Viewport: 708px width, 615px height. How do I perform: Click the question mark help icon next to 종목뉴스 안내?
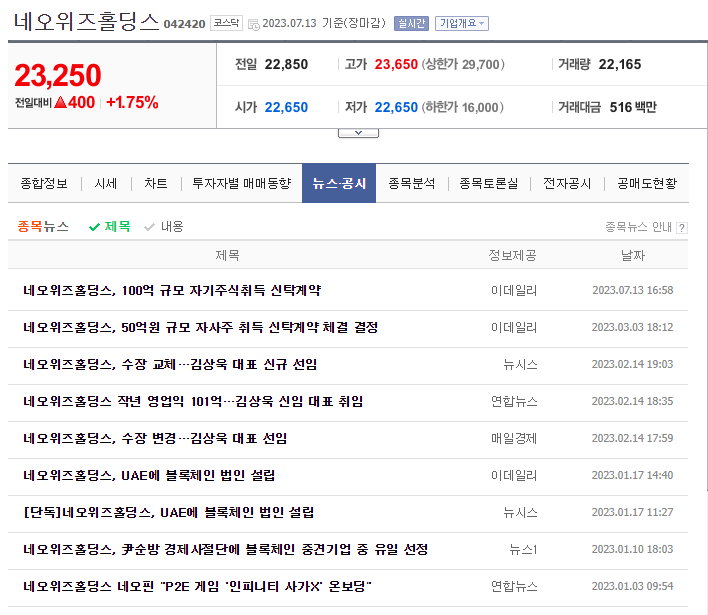[682, 228]
